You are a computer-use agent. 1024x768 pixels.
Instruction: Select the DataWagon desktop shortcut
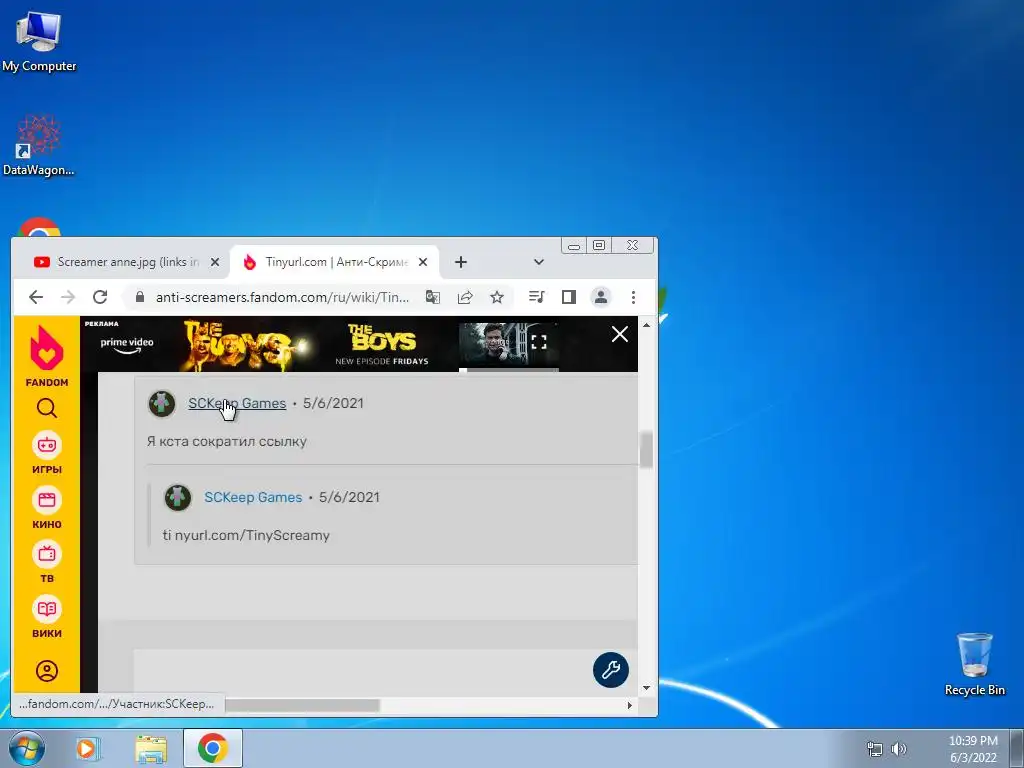[39, 145]
